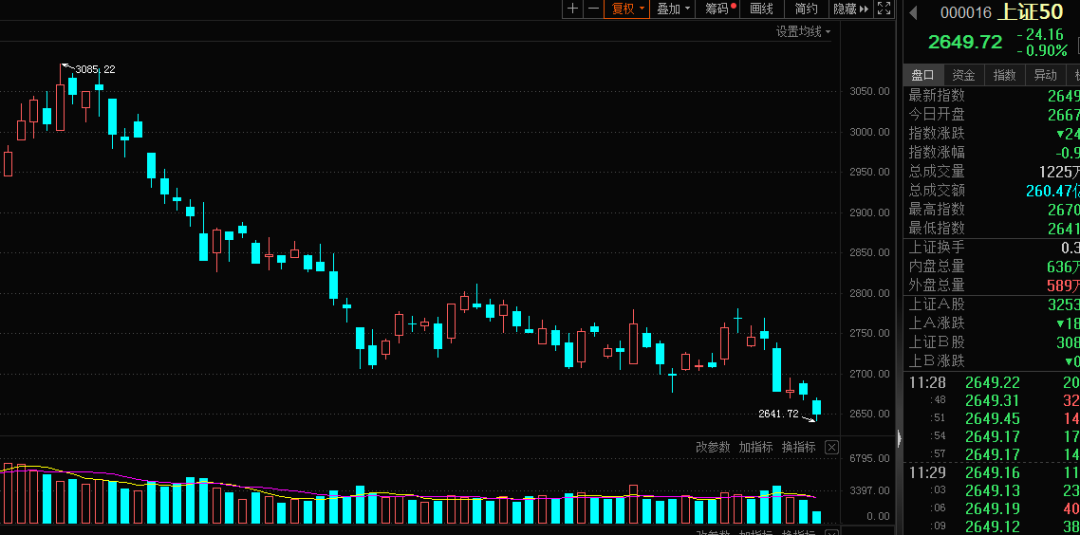
Task: Close the volume indicator panel with X
Action: 831,447
